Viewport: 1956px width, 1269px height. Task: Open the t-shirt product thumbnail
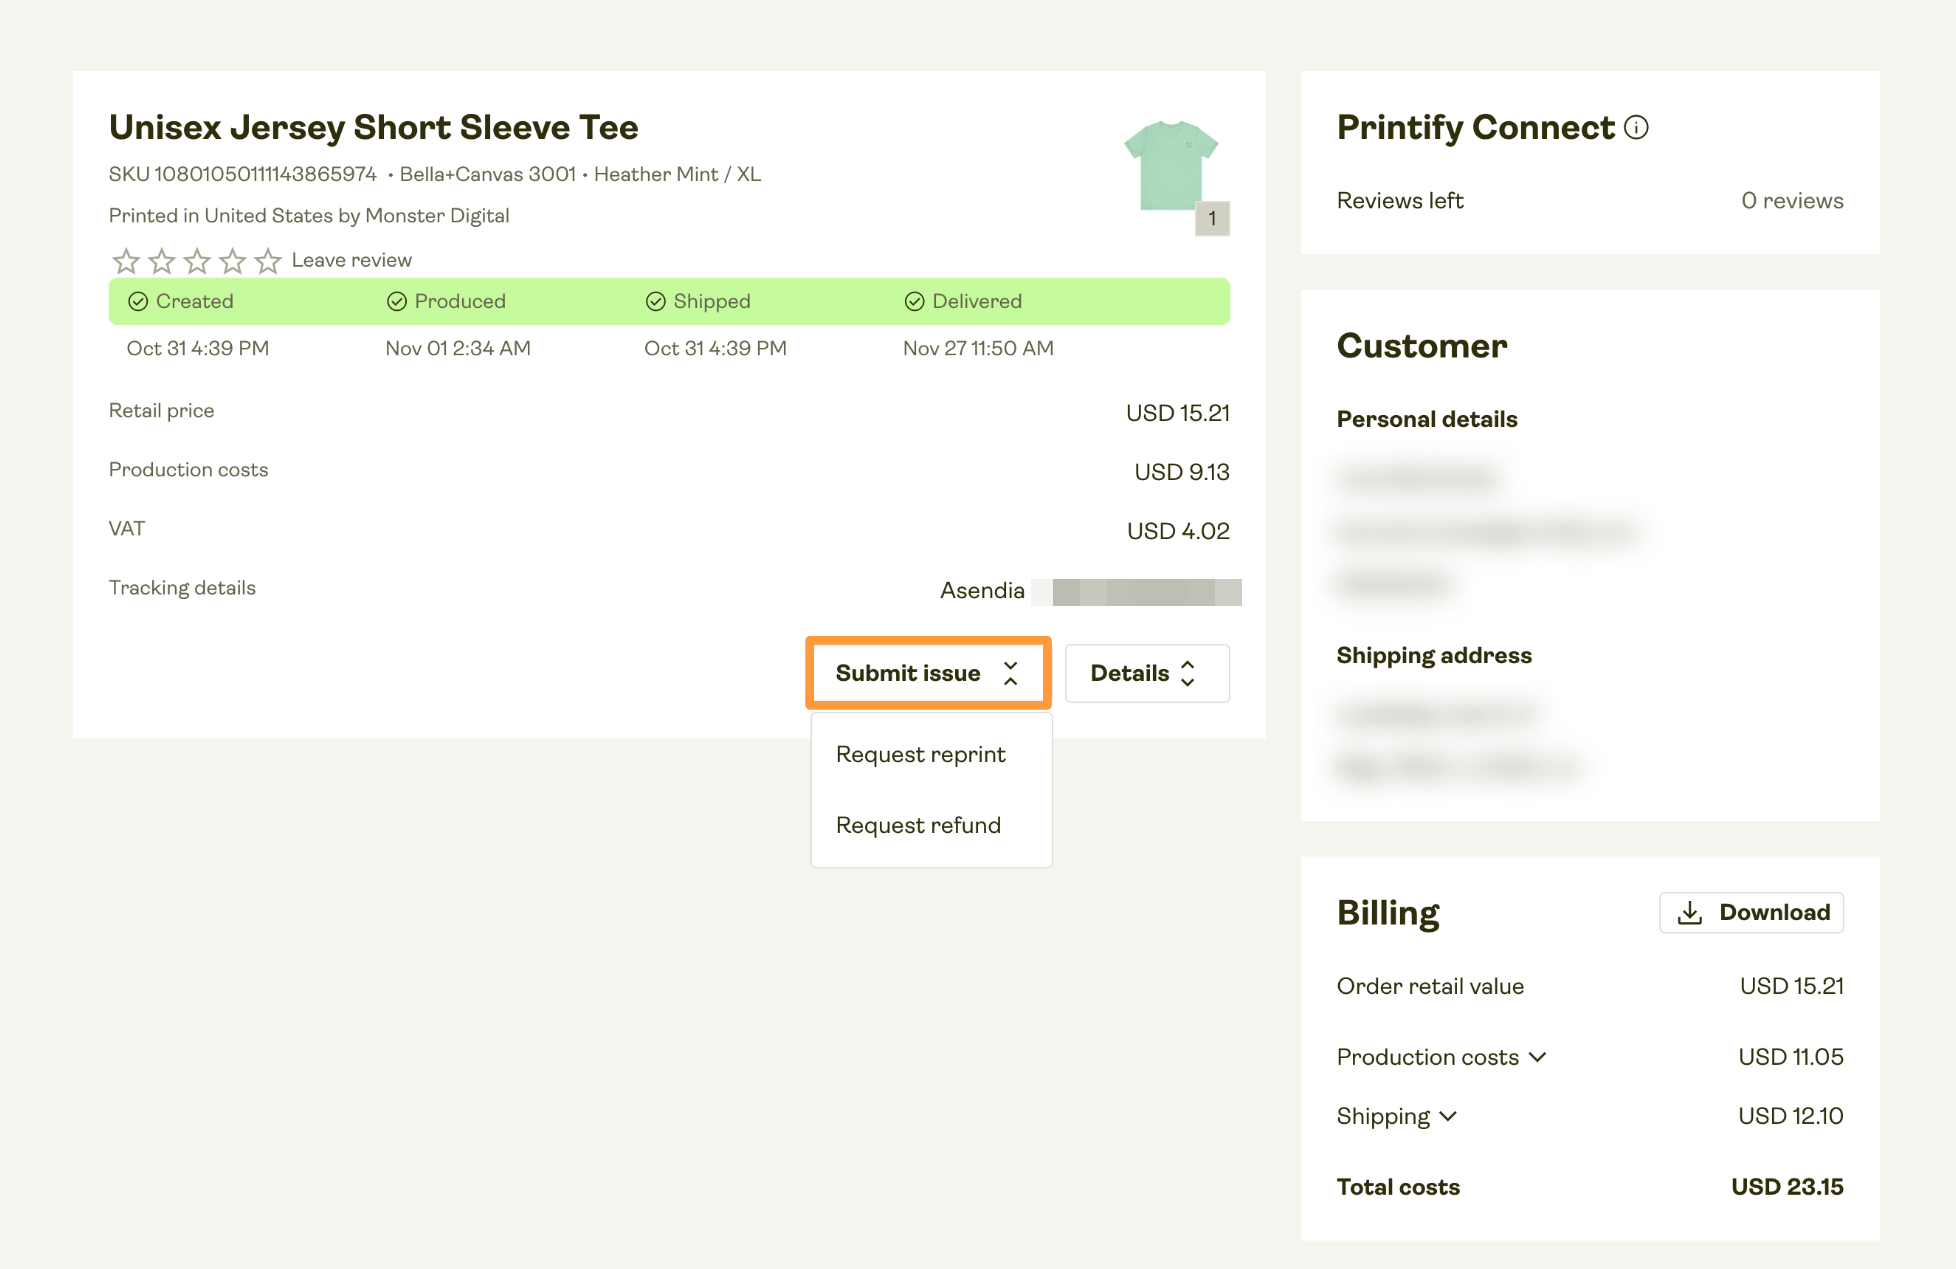[1172, 165]
